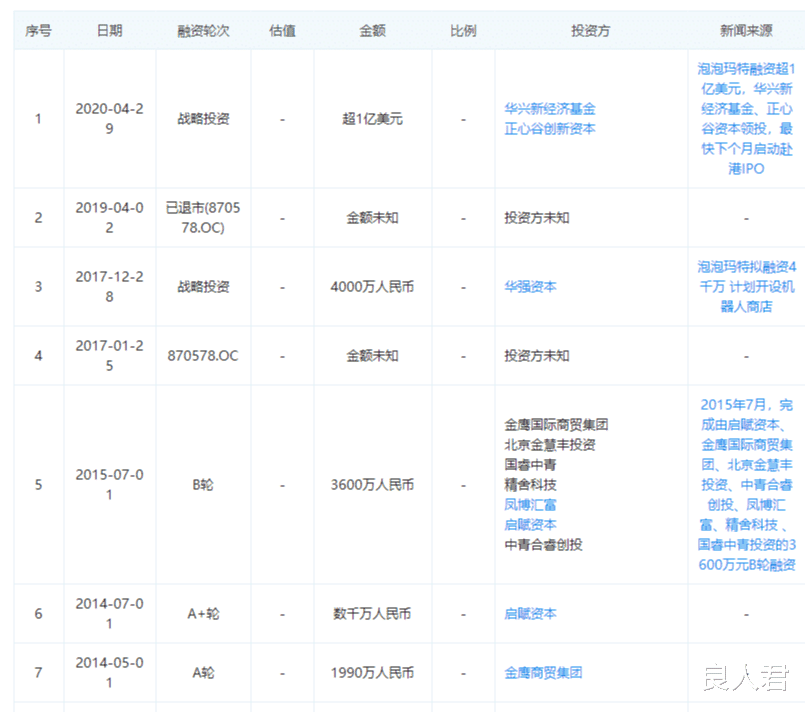The width and height of the screenshot is (805, 712).
Task: Click the 日期 column header
Action: click(109, 30)
